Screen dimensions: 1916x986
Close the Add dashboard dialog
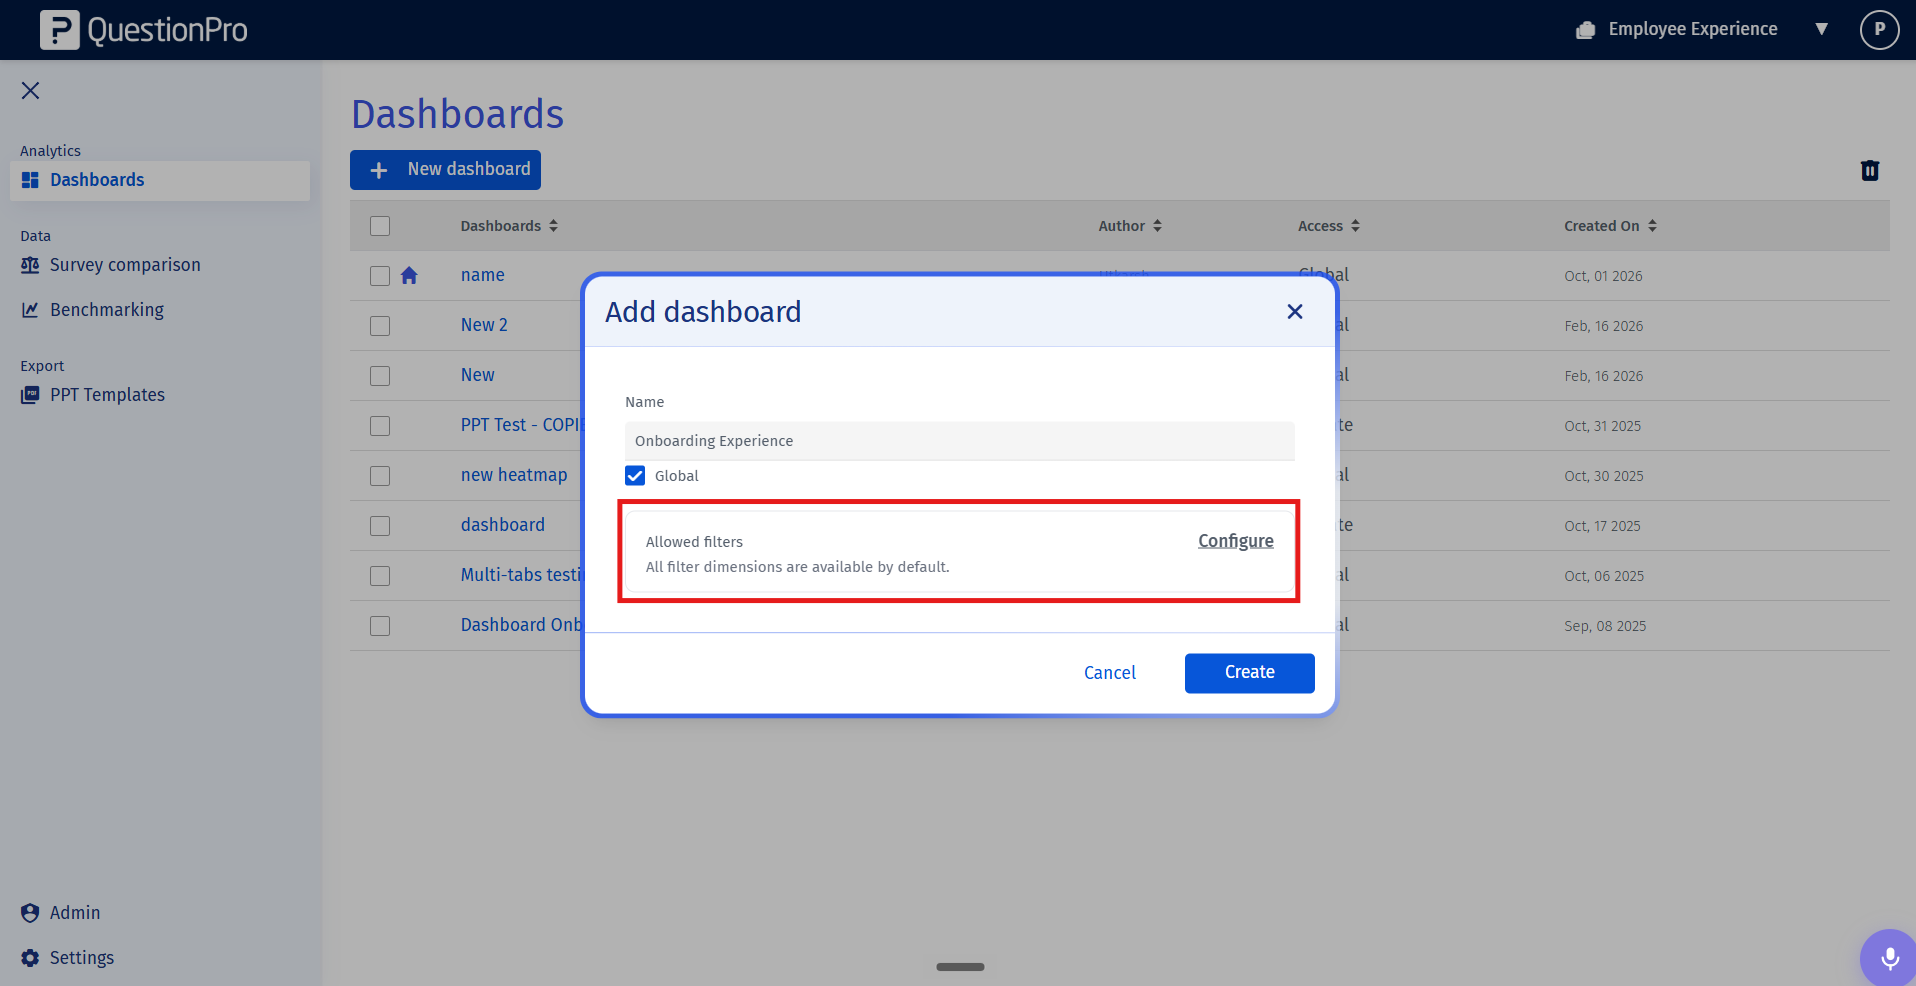pyautogui.click(x=1295, y=312)
